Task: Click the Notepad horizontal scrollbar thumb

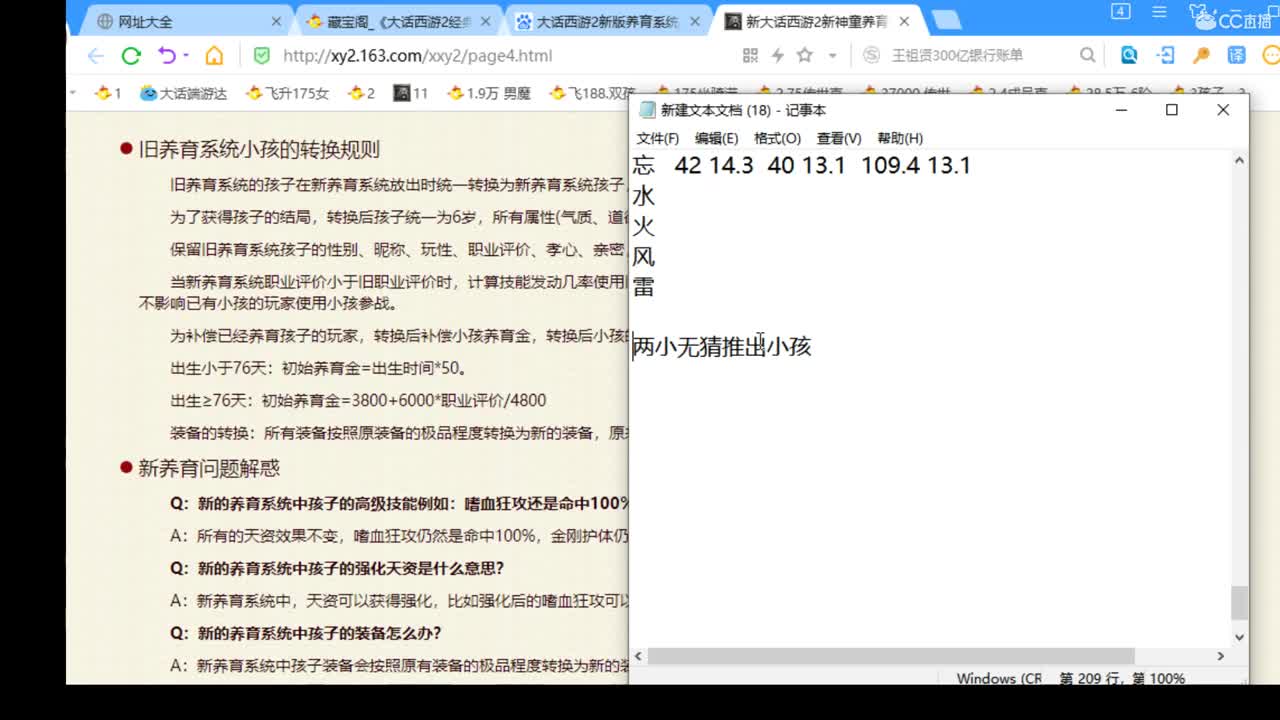Action: 891,656
